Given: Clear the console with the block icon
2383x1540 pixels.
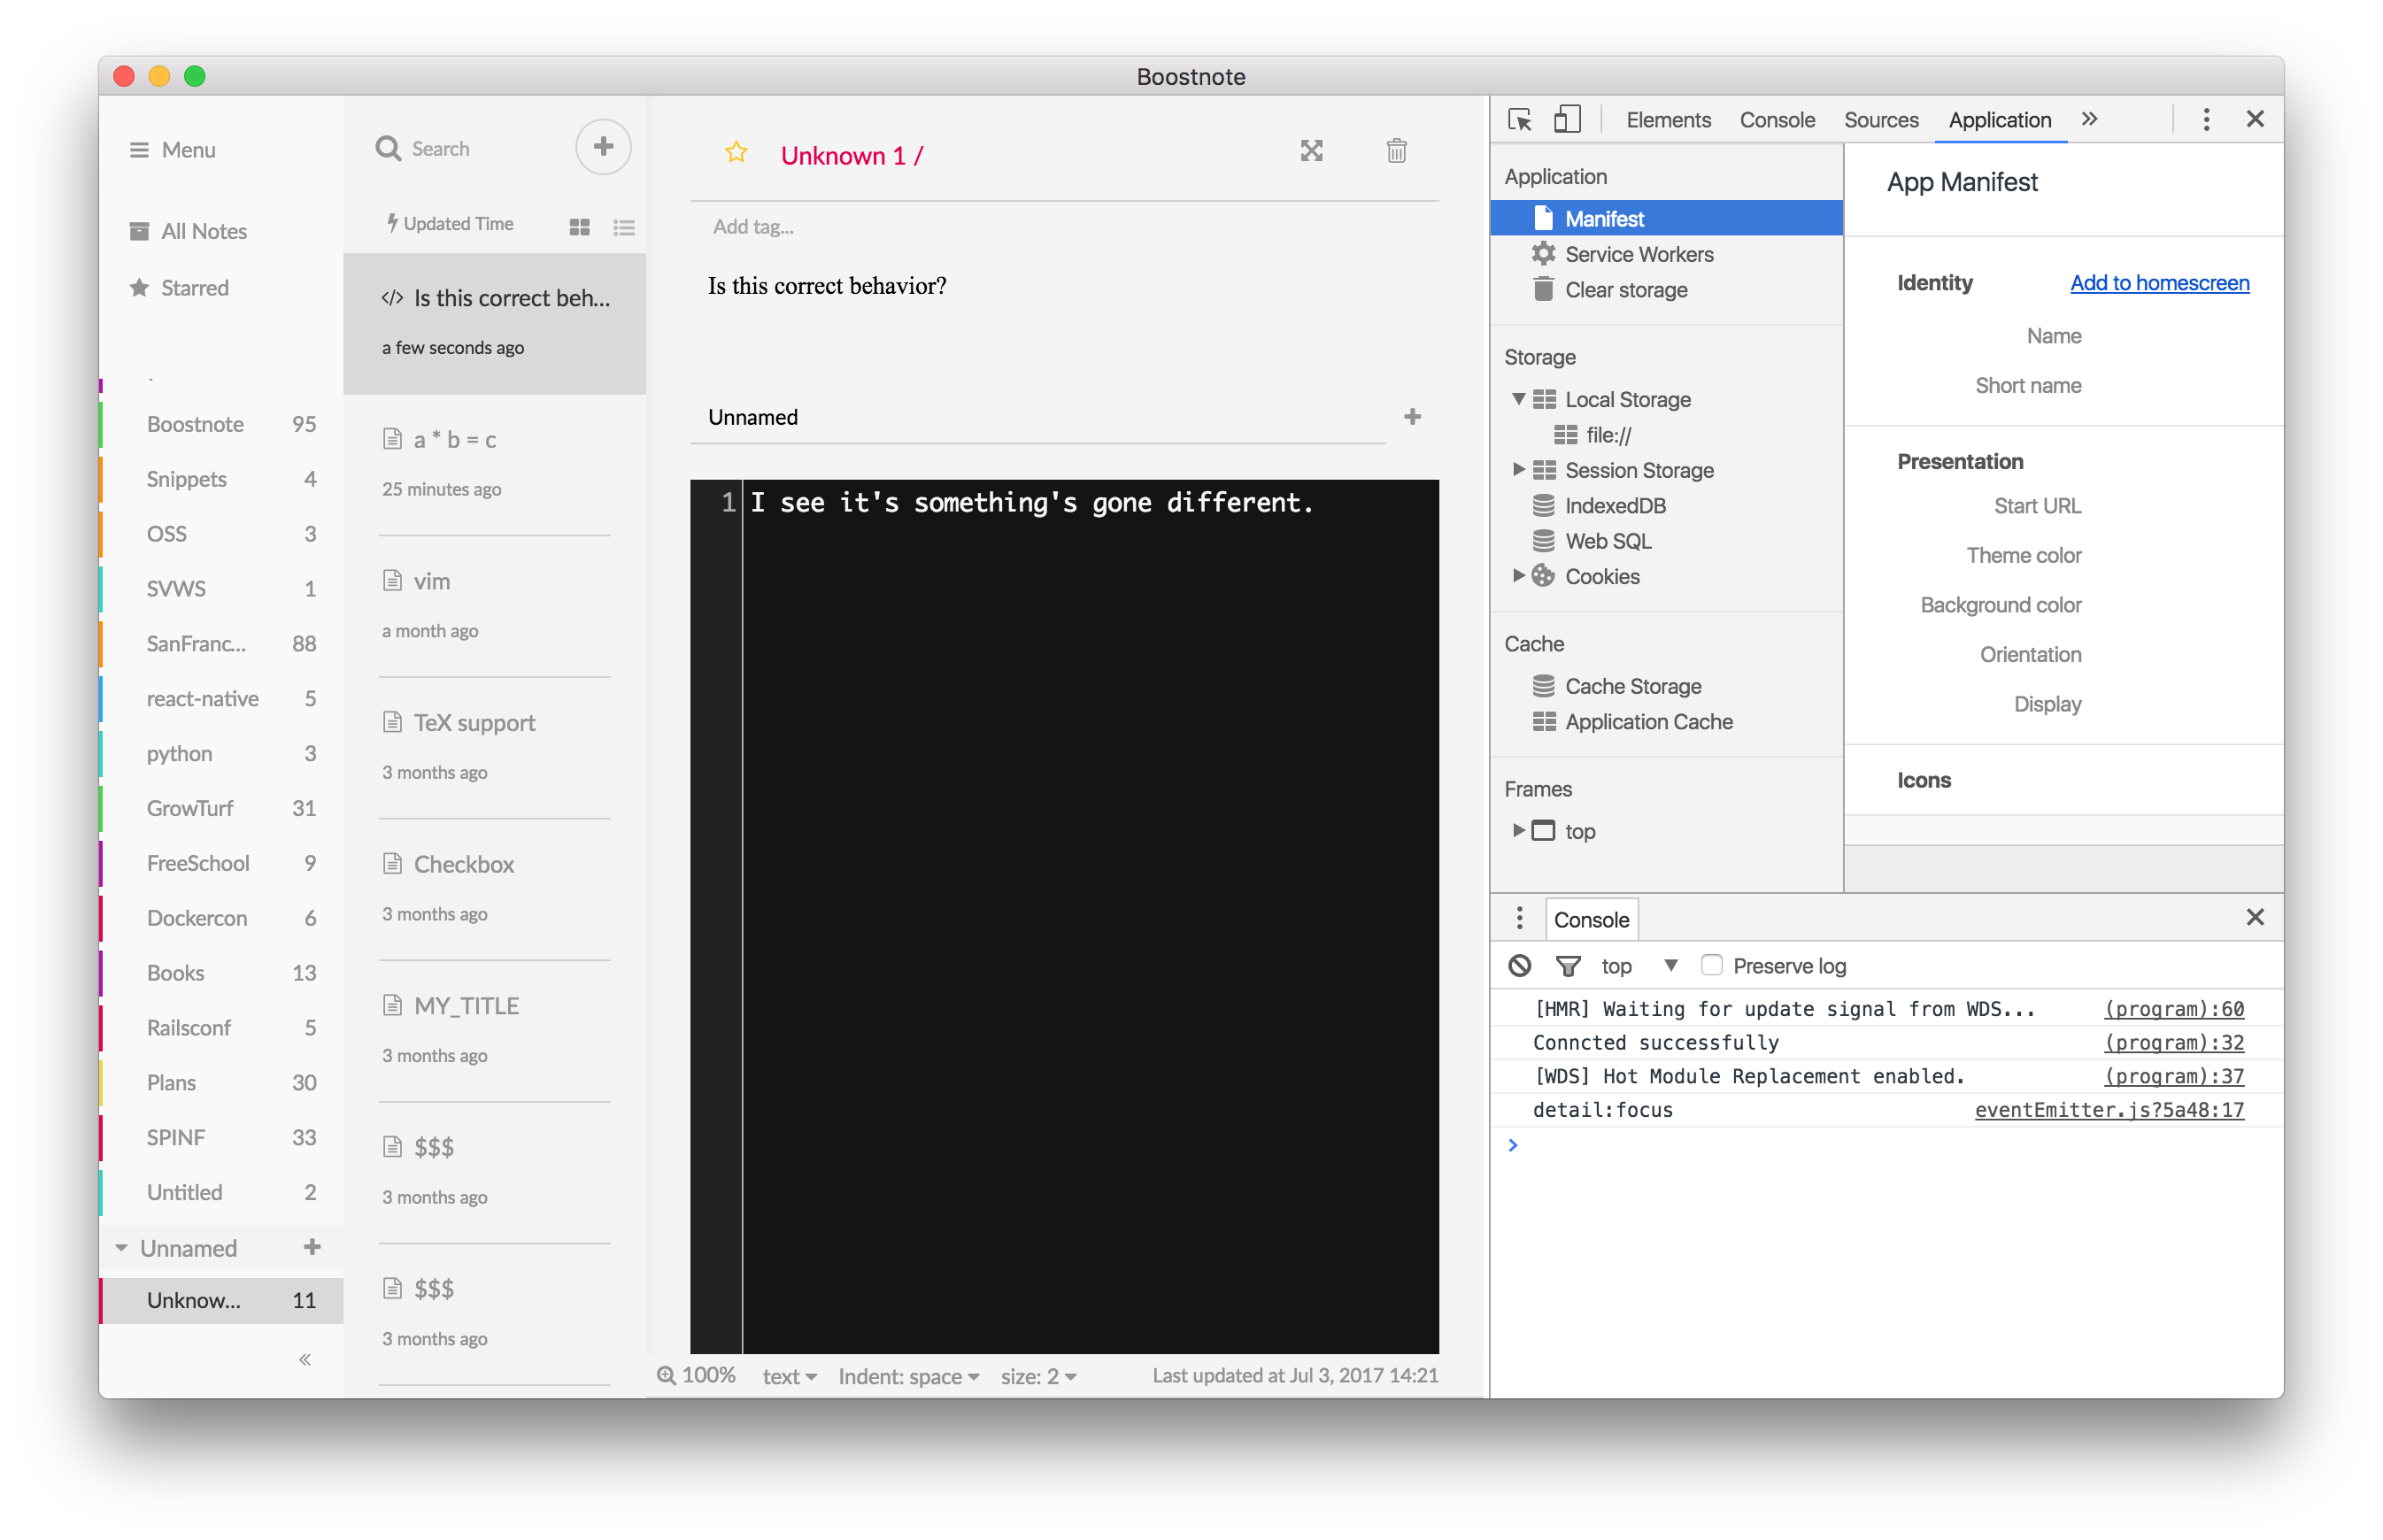Looking at the screenshot, I should pyautogui.click(x=1521, y=965).
